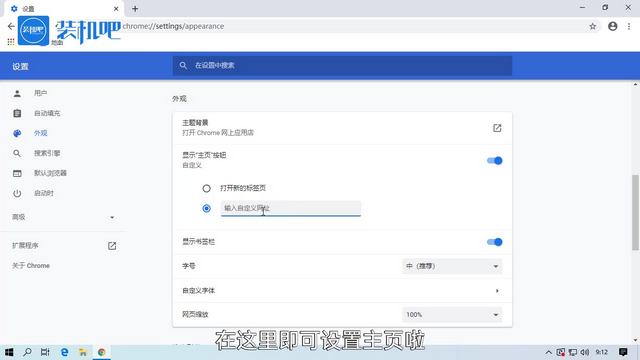Click the 设置 header title

(20, 67)
